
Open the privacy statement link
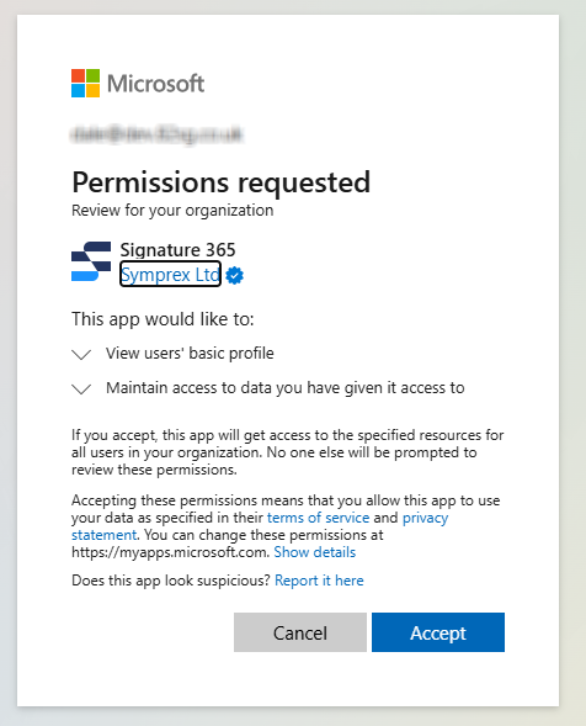(425, 517)
